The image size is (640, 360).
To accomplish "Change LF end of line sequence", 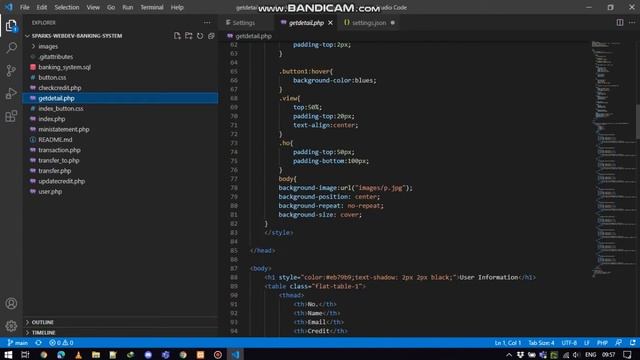I will 587,343.
